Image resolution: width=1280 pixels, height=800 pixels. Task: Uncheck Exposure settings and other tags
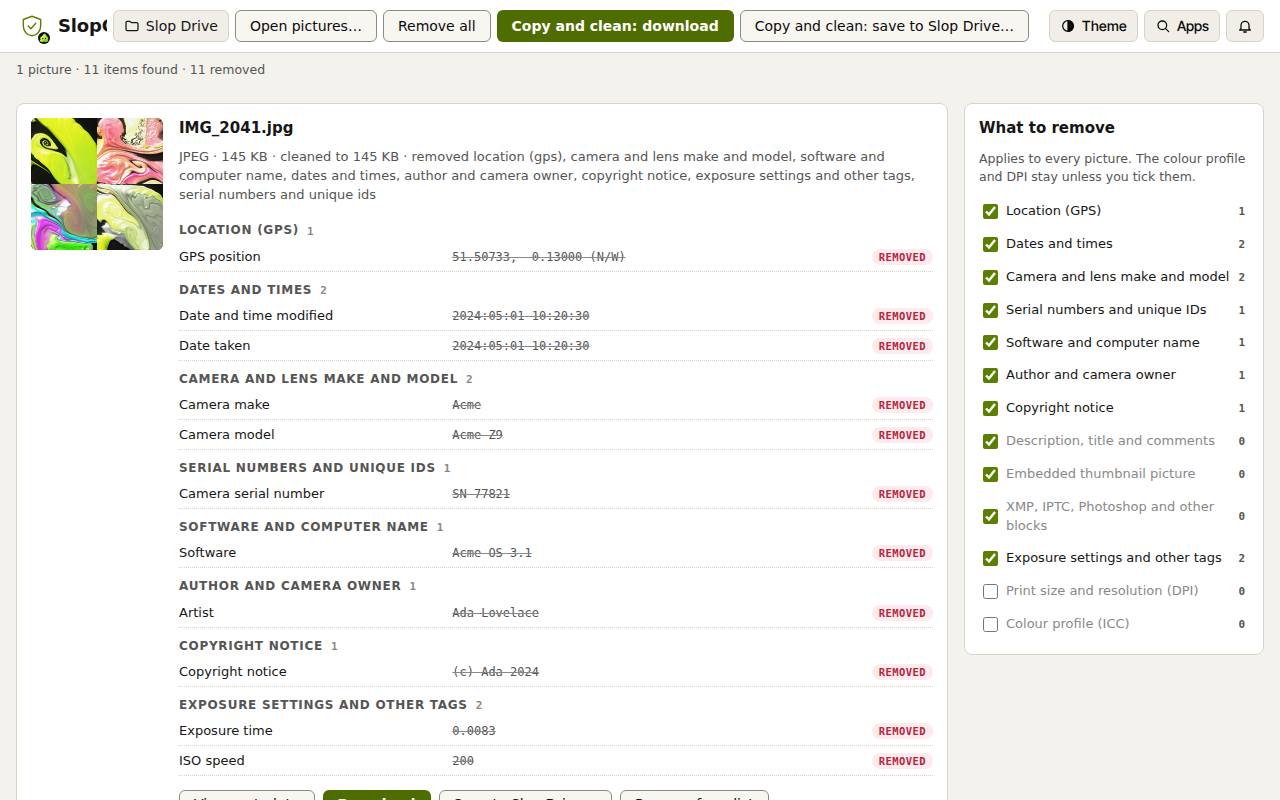(990, 558)
